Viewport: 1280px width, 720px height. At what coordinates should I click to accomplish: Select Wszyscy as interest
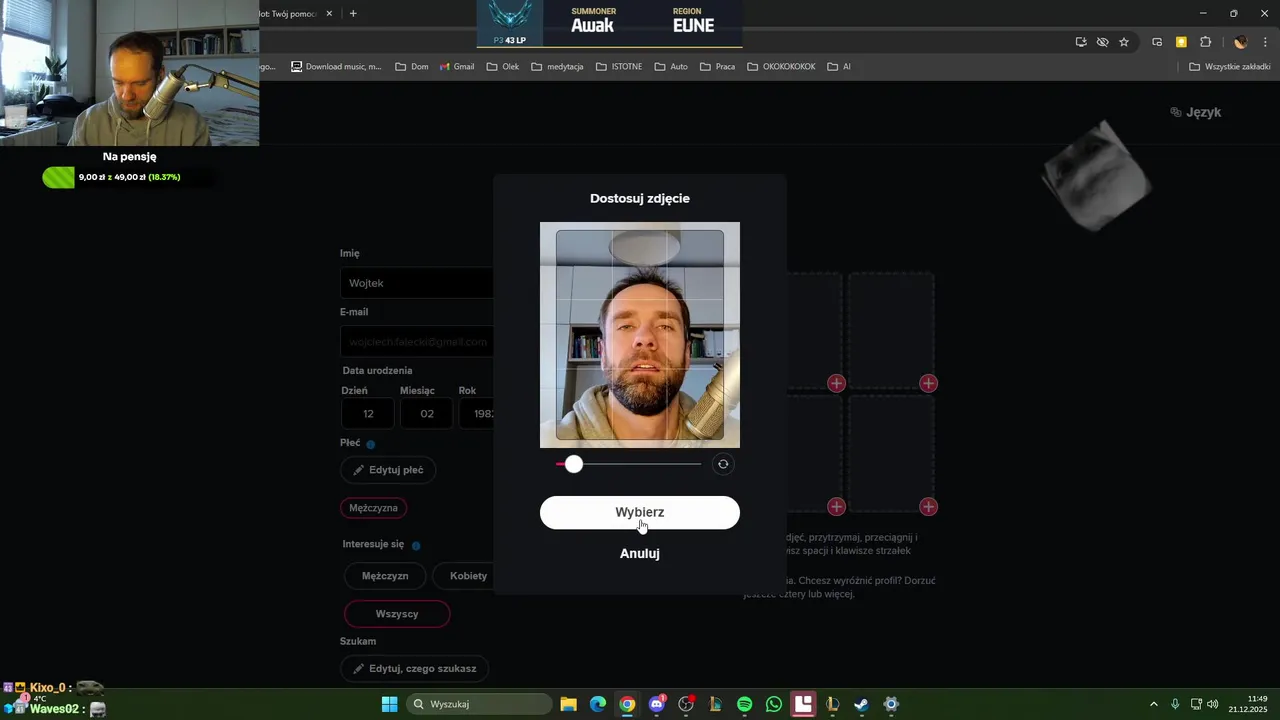pos(397,614)
